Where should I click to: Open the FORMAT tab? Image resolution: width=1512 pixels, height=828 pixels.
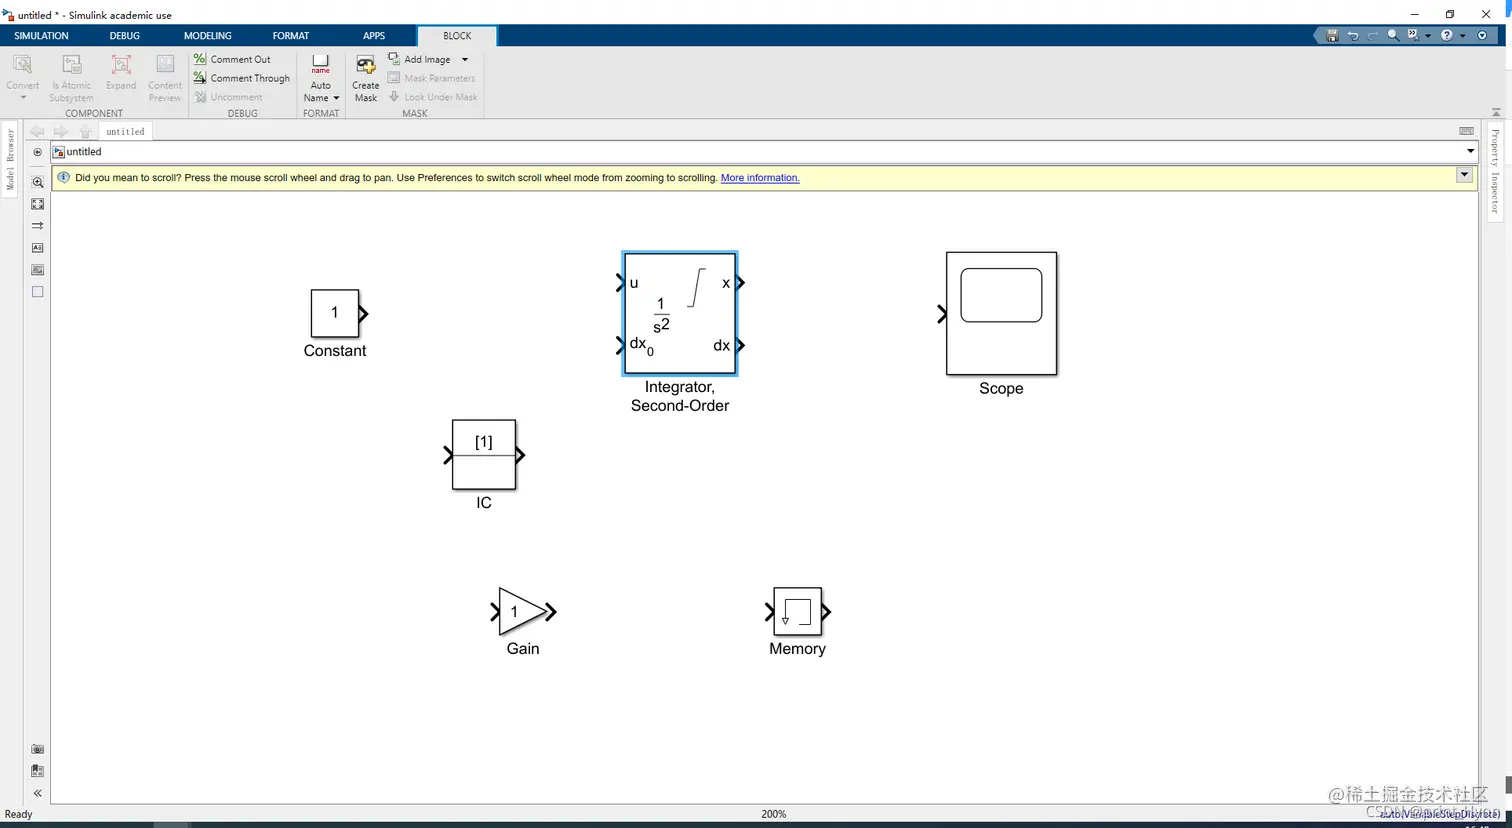point(291,36)
